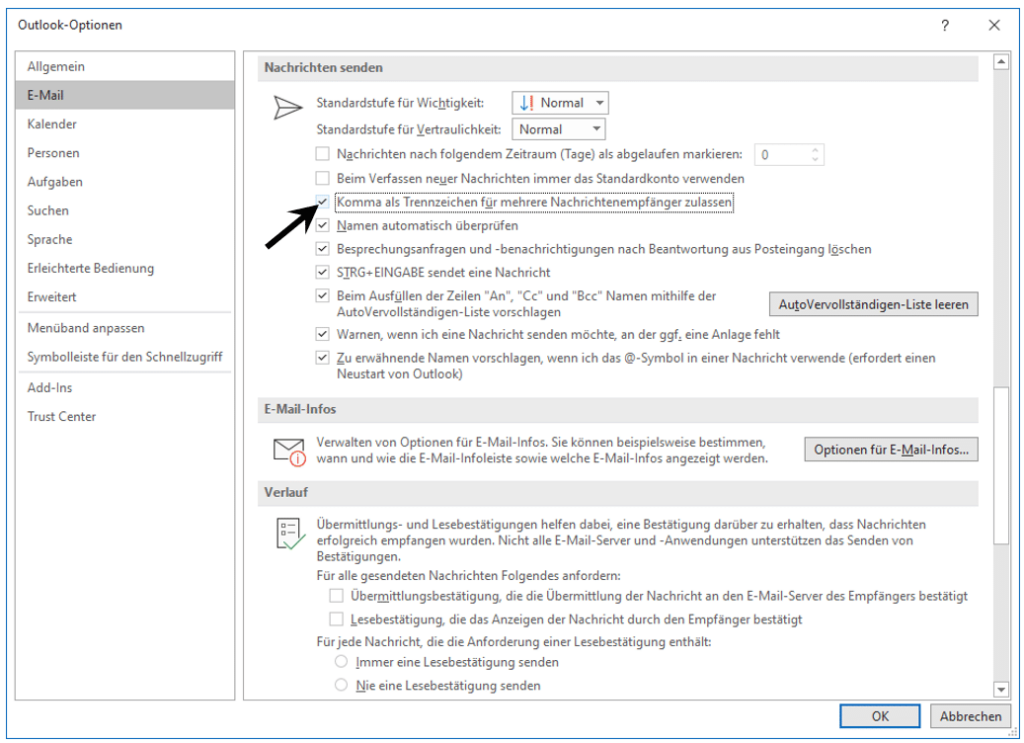
Task: Enable Übermittlungsbestätigung checkbox
Action: pyautogui.click(x=336, y=595)
